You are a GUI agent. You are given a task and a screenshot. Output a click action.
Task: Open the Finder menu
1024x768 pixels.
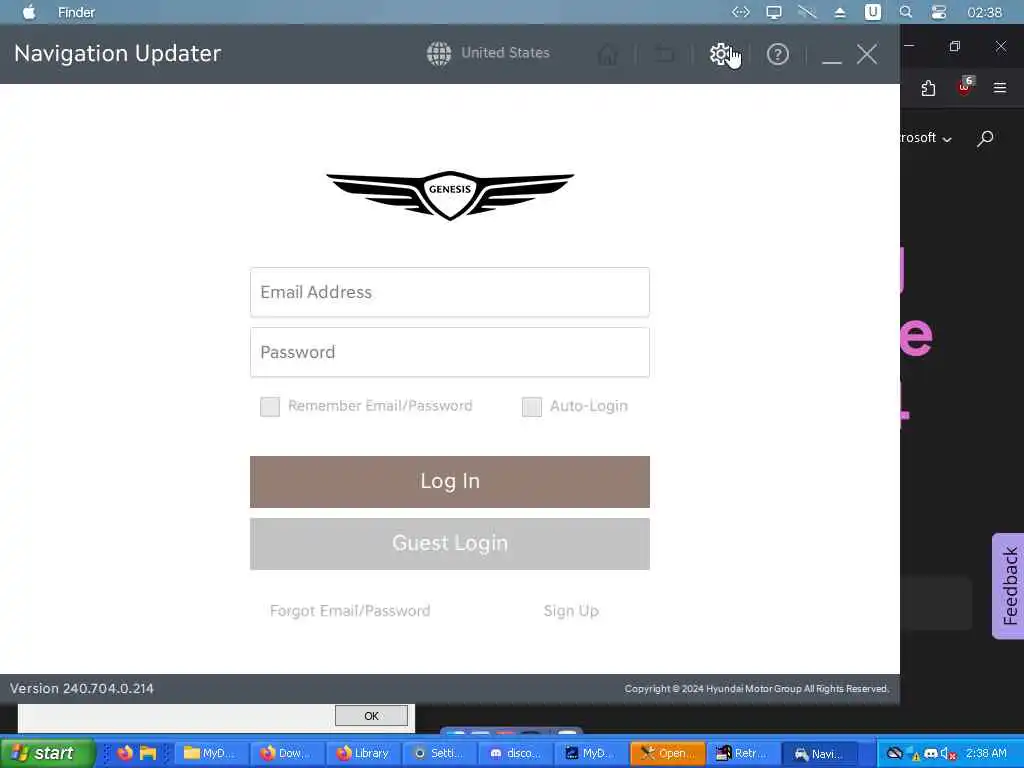point(76,12)
